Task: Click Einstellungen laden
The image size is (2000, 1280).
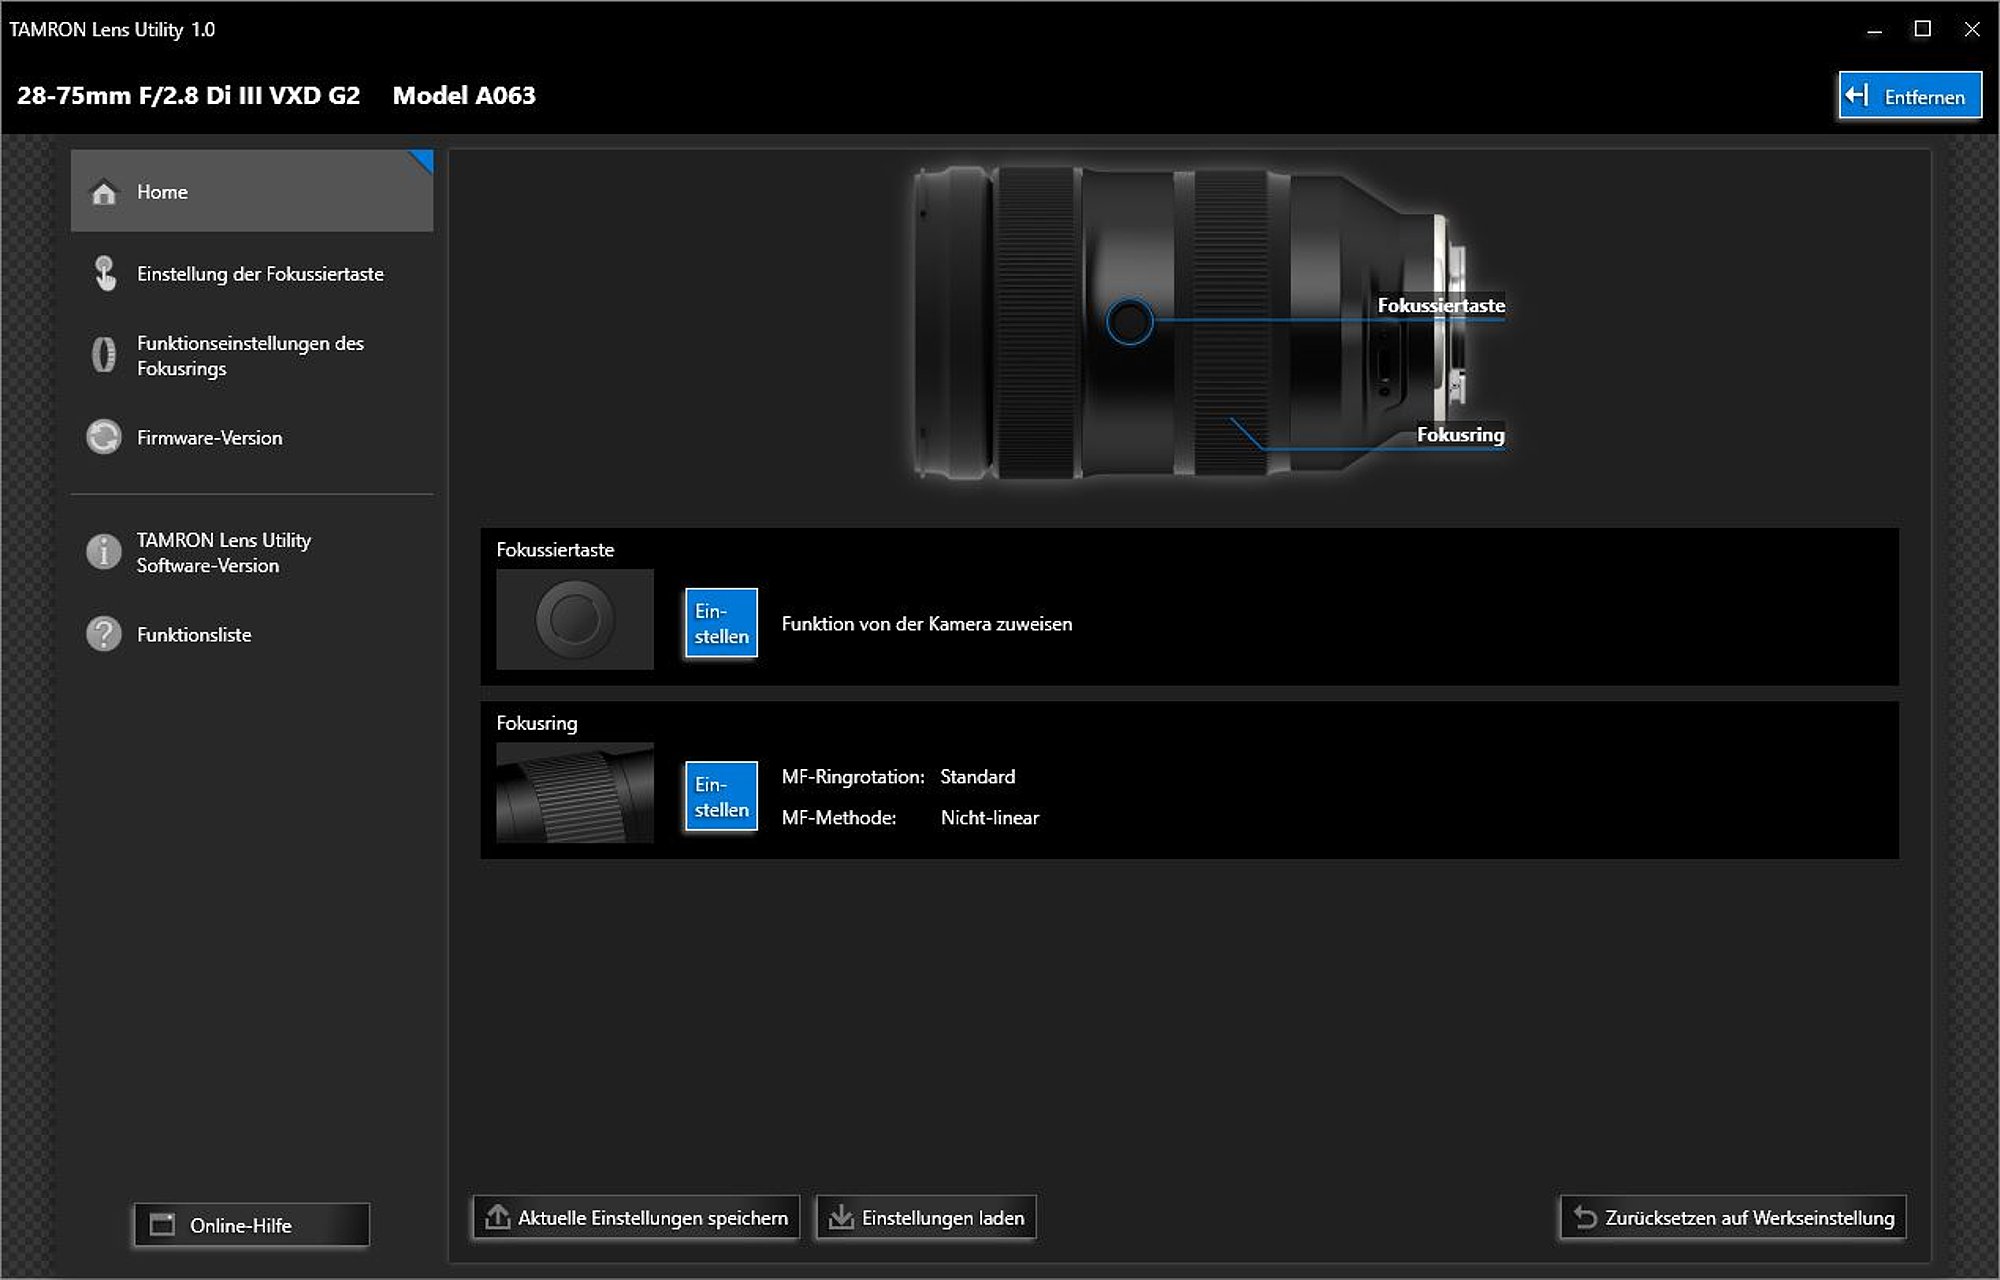Action: [926, 1218]
